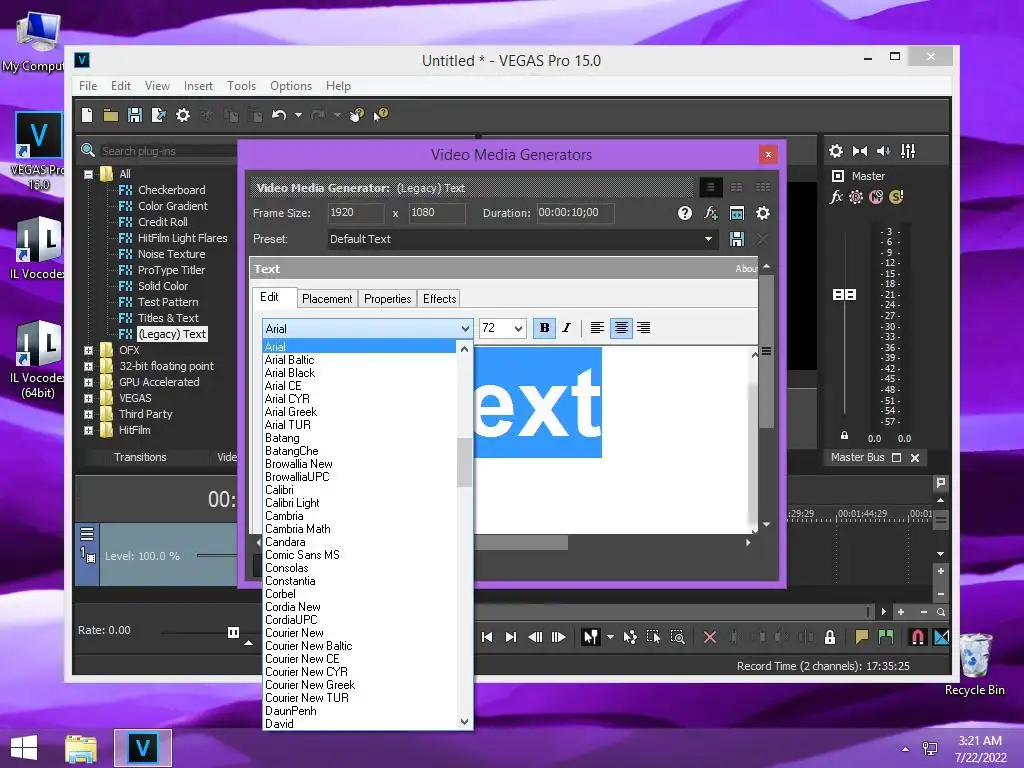Click the Previous Frame transport button
The image size is (1024, 768).
pos(535,637)
